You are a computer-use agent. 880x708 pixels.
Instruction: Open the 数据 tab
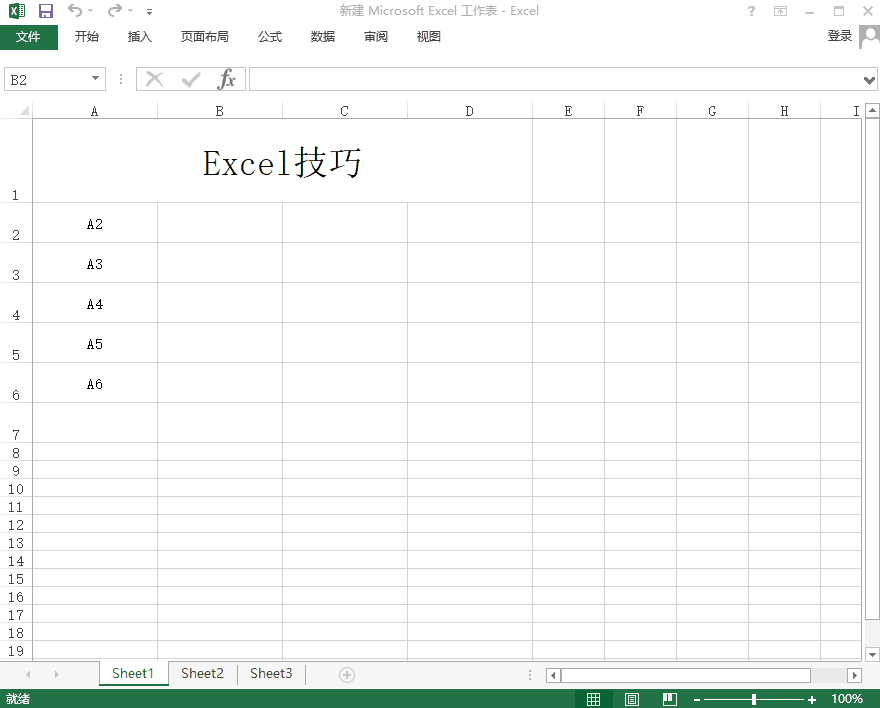[323, 37]
